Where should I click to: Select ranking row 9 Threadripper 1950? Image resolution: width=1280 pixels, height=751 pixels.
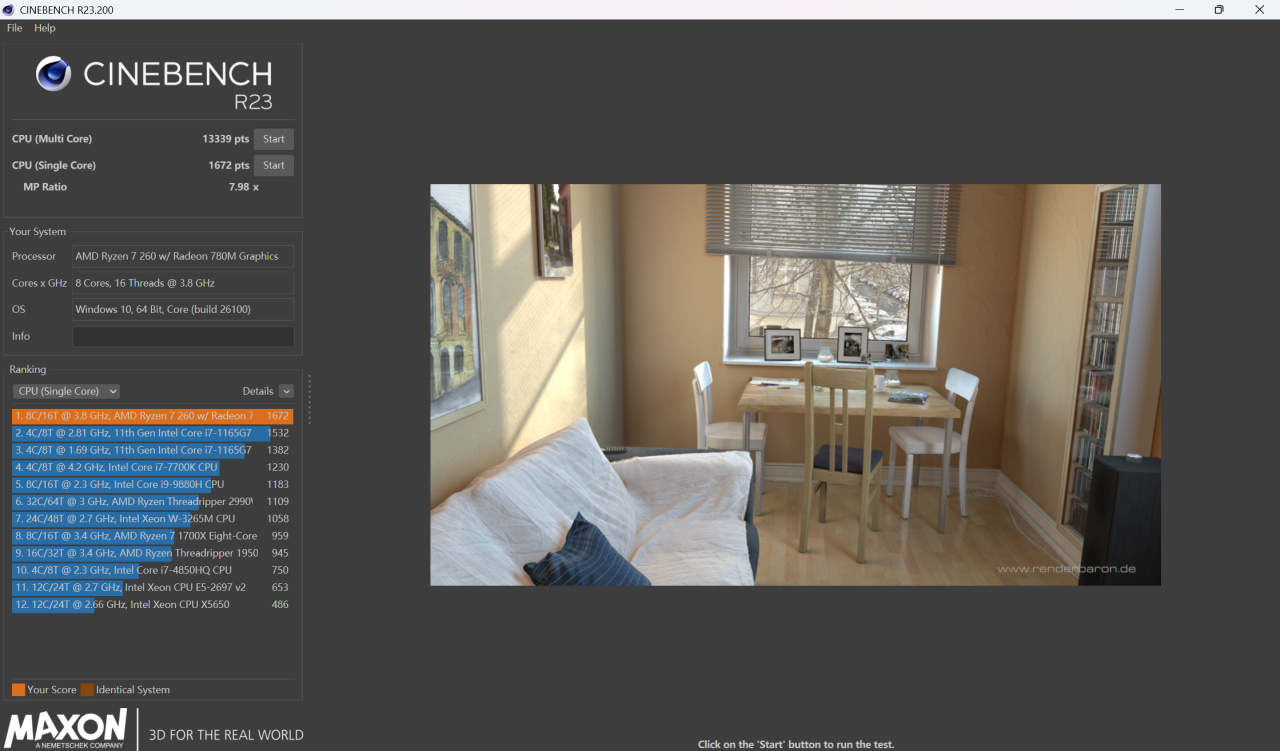coord(152,553)
